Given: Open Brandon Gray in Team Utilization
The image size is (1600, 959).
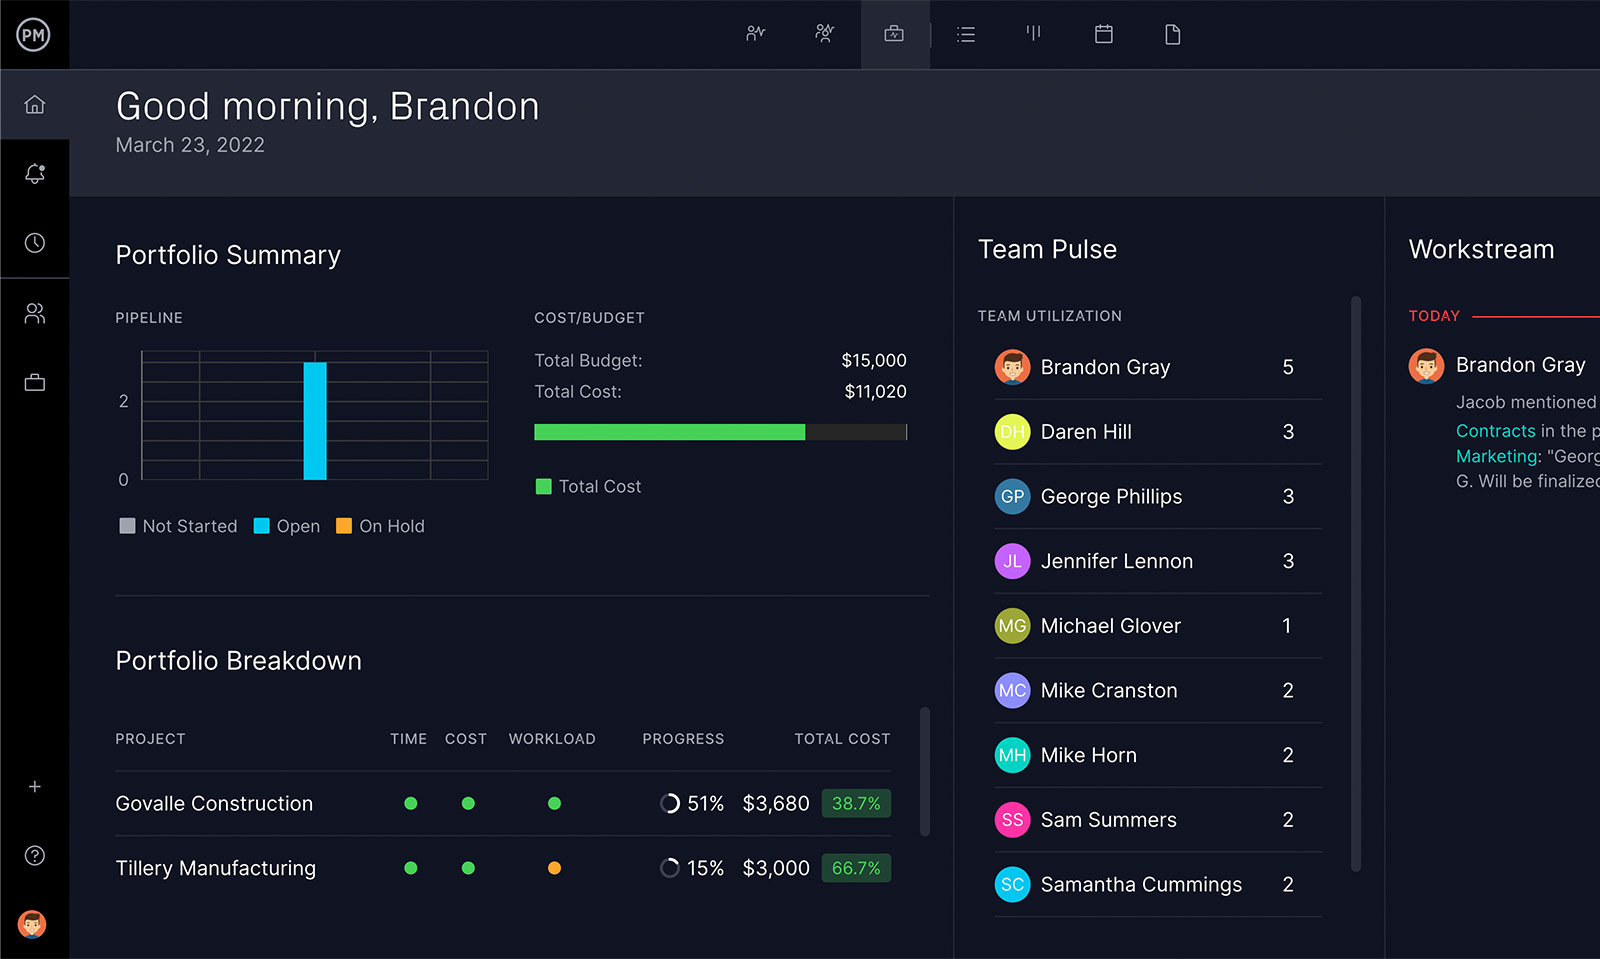Looking at the screenshot, I should [x=1105, y=367].
